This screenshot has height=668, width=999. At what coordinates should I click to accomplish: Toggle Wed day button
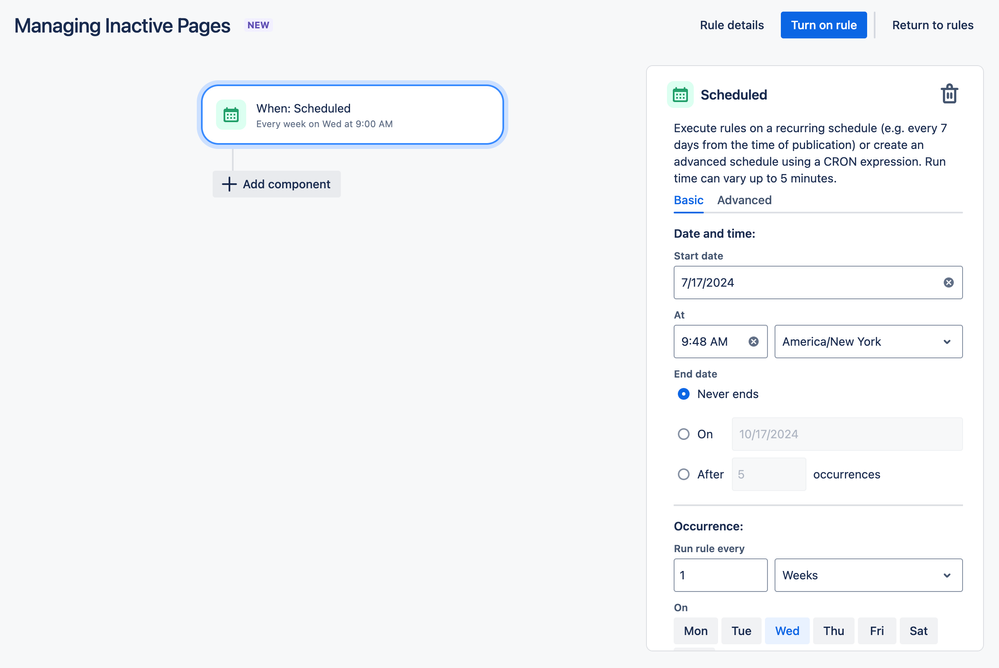tap(787, 631)
